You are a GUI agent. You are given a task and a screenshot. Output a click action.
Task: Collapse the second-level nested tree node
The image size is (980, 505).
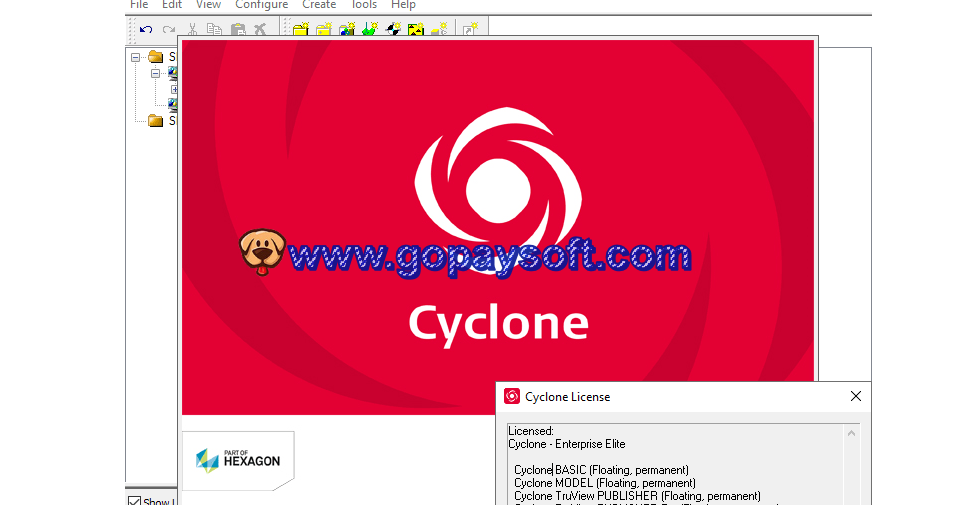(x=156, y=73)
